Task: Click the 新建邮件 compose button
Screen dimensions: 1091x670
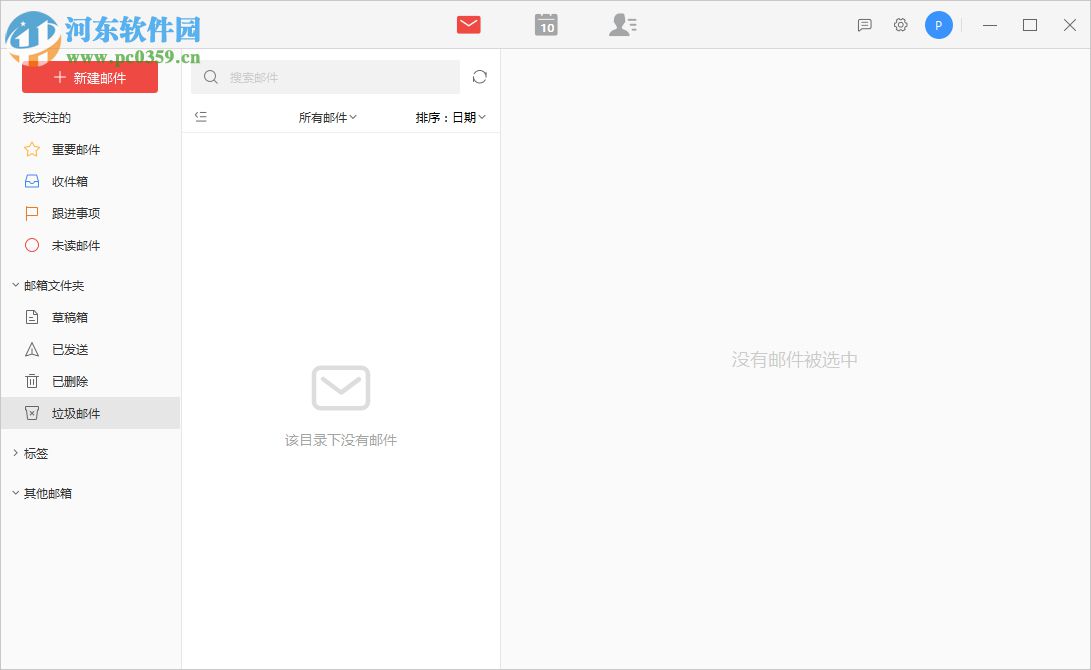Action: 89,76
